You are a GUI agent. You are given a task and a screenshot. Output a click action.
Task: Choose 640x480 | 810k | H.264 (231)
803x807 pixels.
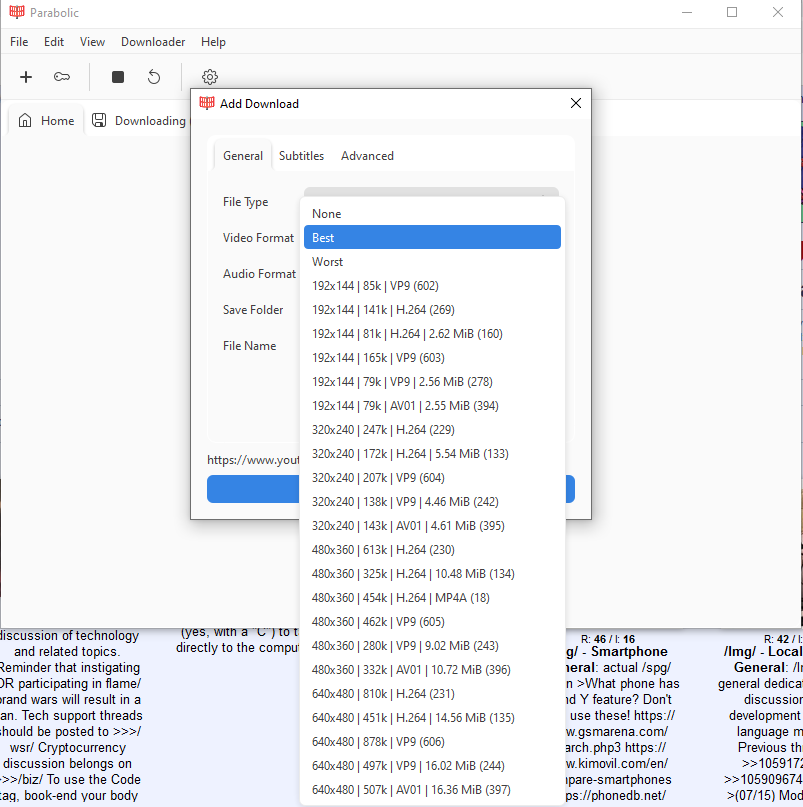pyautogui.click(x=432, y=694)
